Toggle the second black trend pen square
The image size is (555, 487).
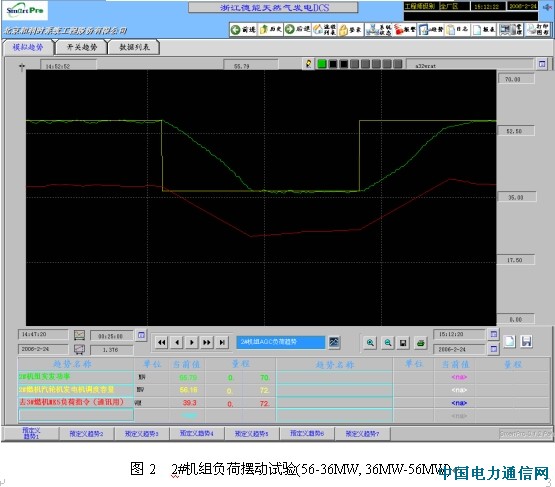(x=343, y=64)
